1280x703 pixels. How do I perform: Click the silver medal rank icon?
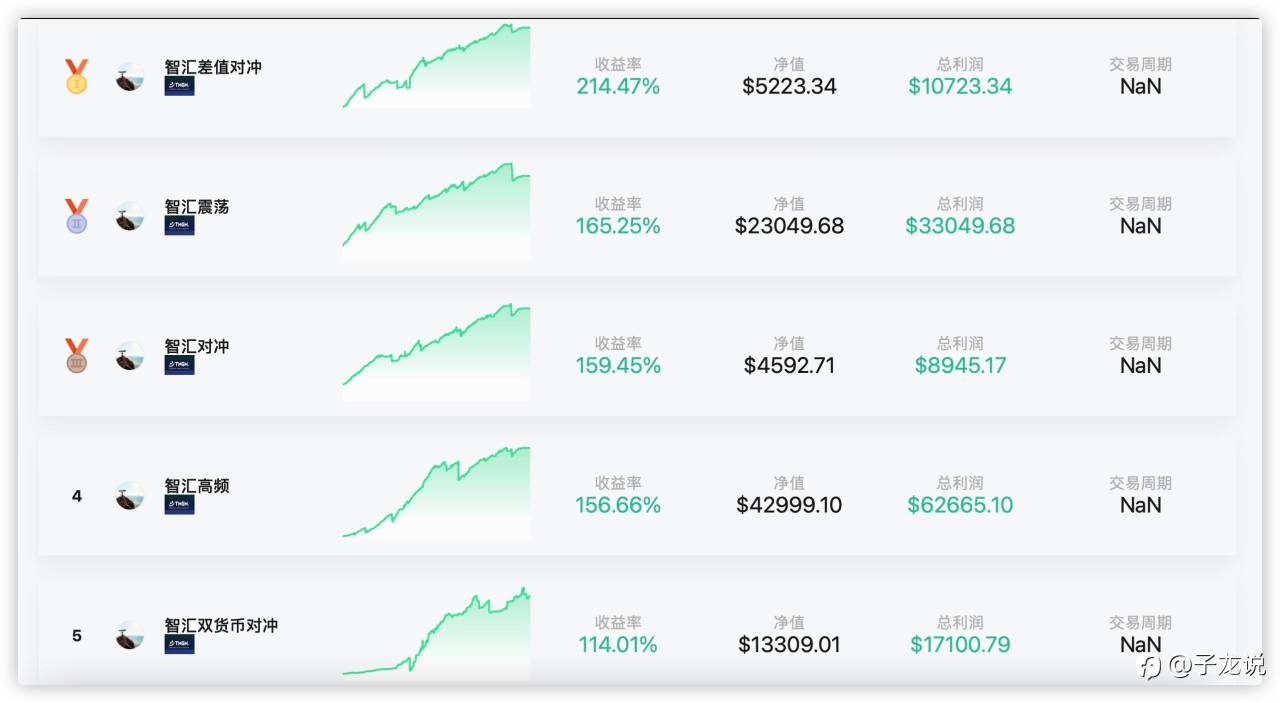77,216
